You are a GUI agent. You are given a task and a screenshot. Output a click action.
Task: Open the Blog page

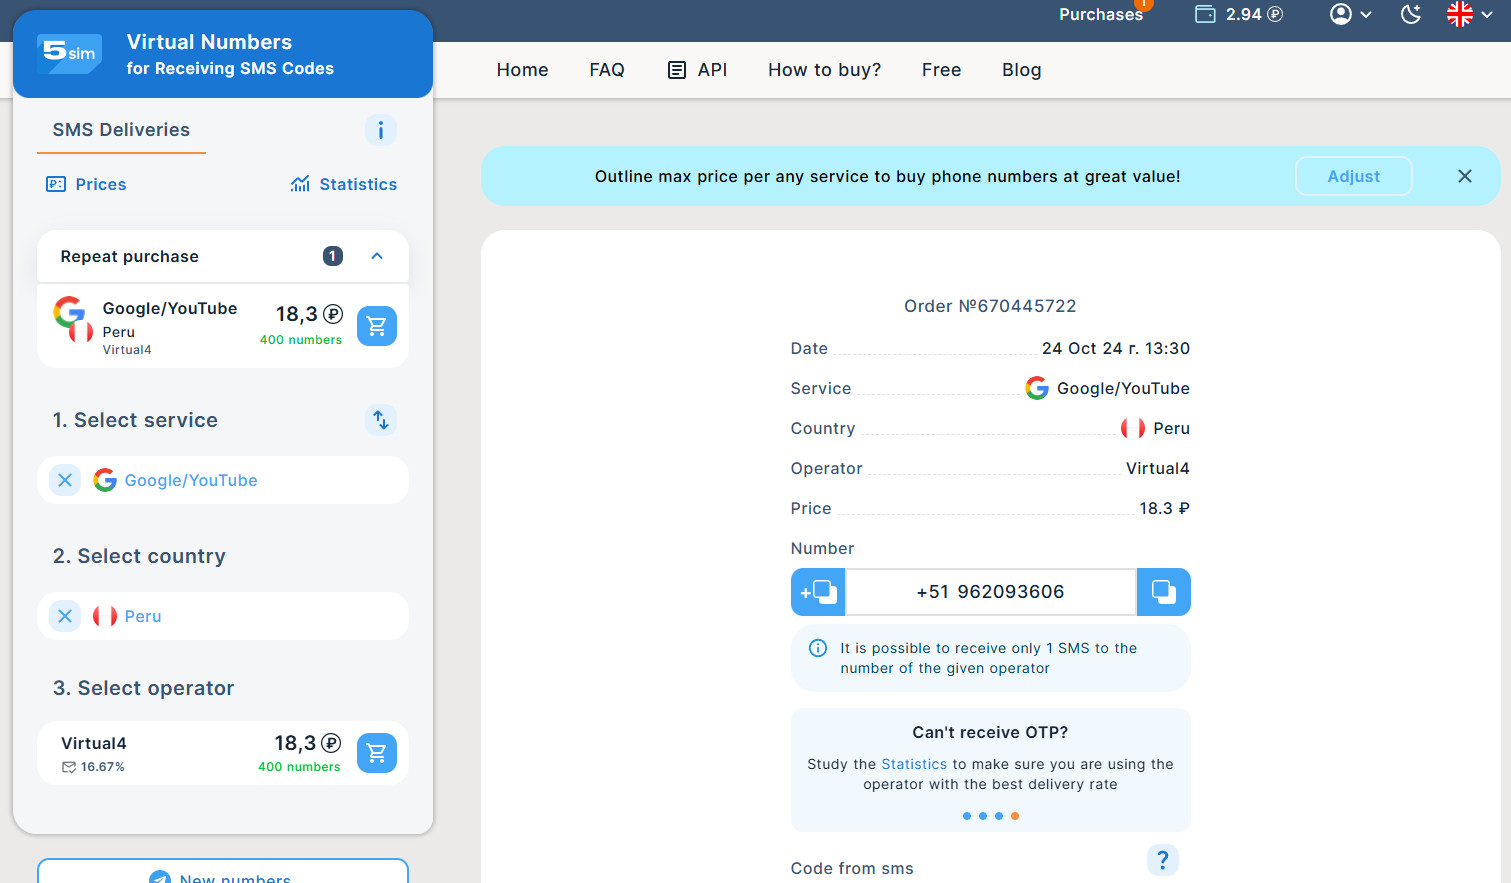tap(1022, 70)
